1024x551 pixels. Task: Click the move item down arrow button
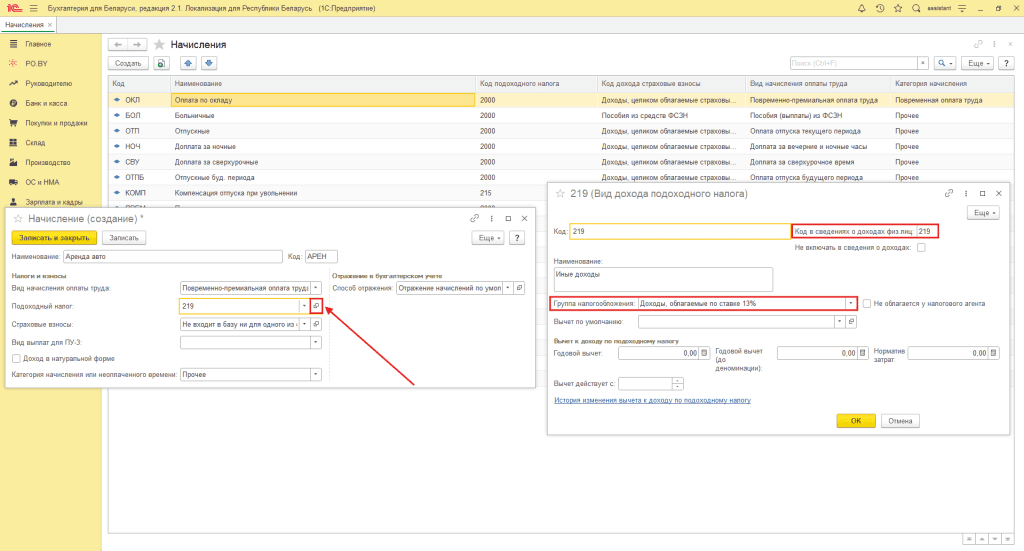click(x=209, y=63)
